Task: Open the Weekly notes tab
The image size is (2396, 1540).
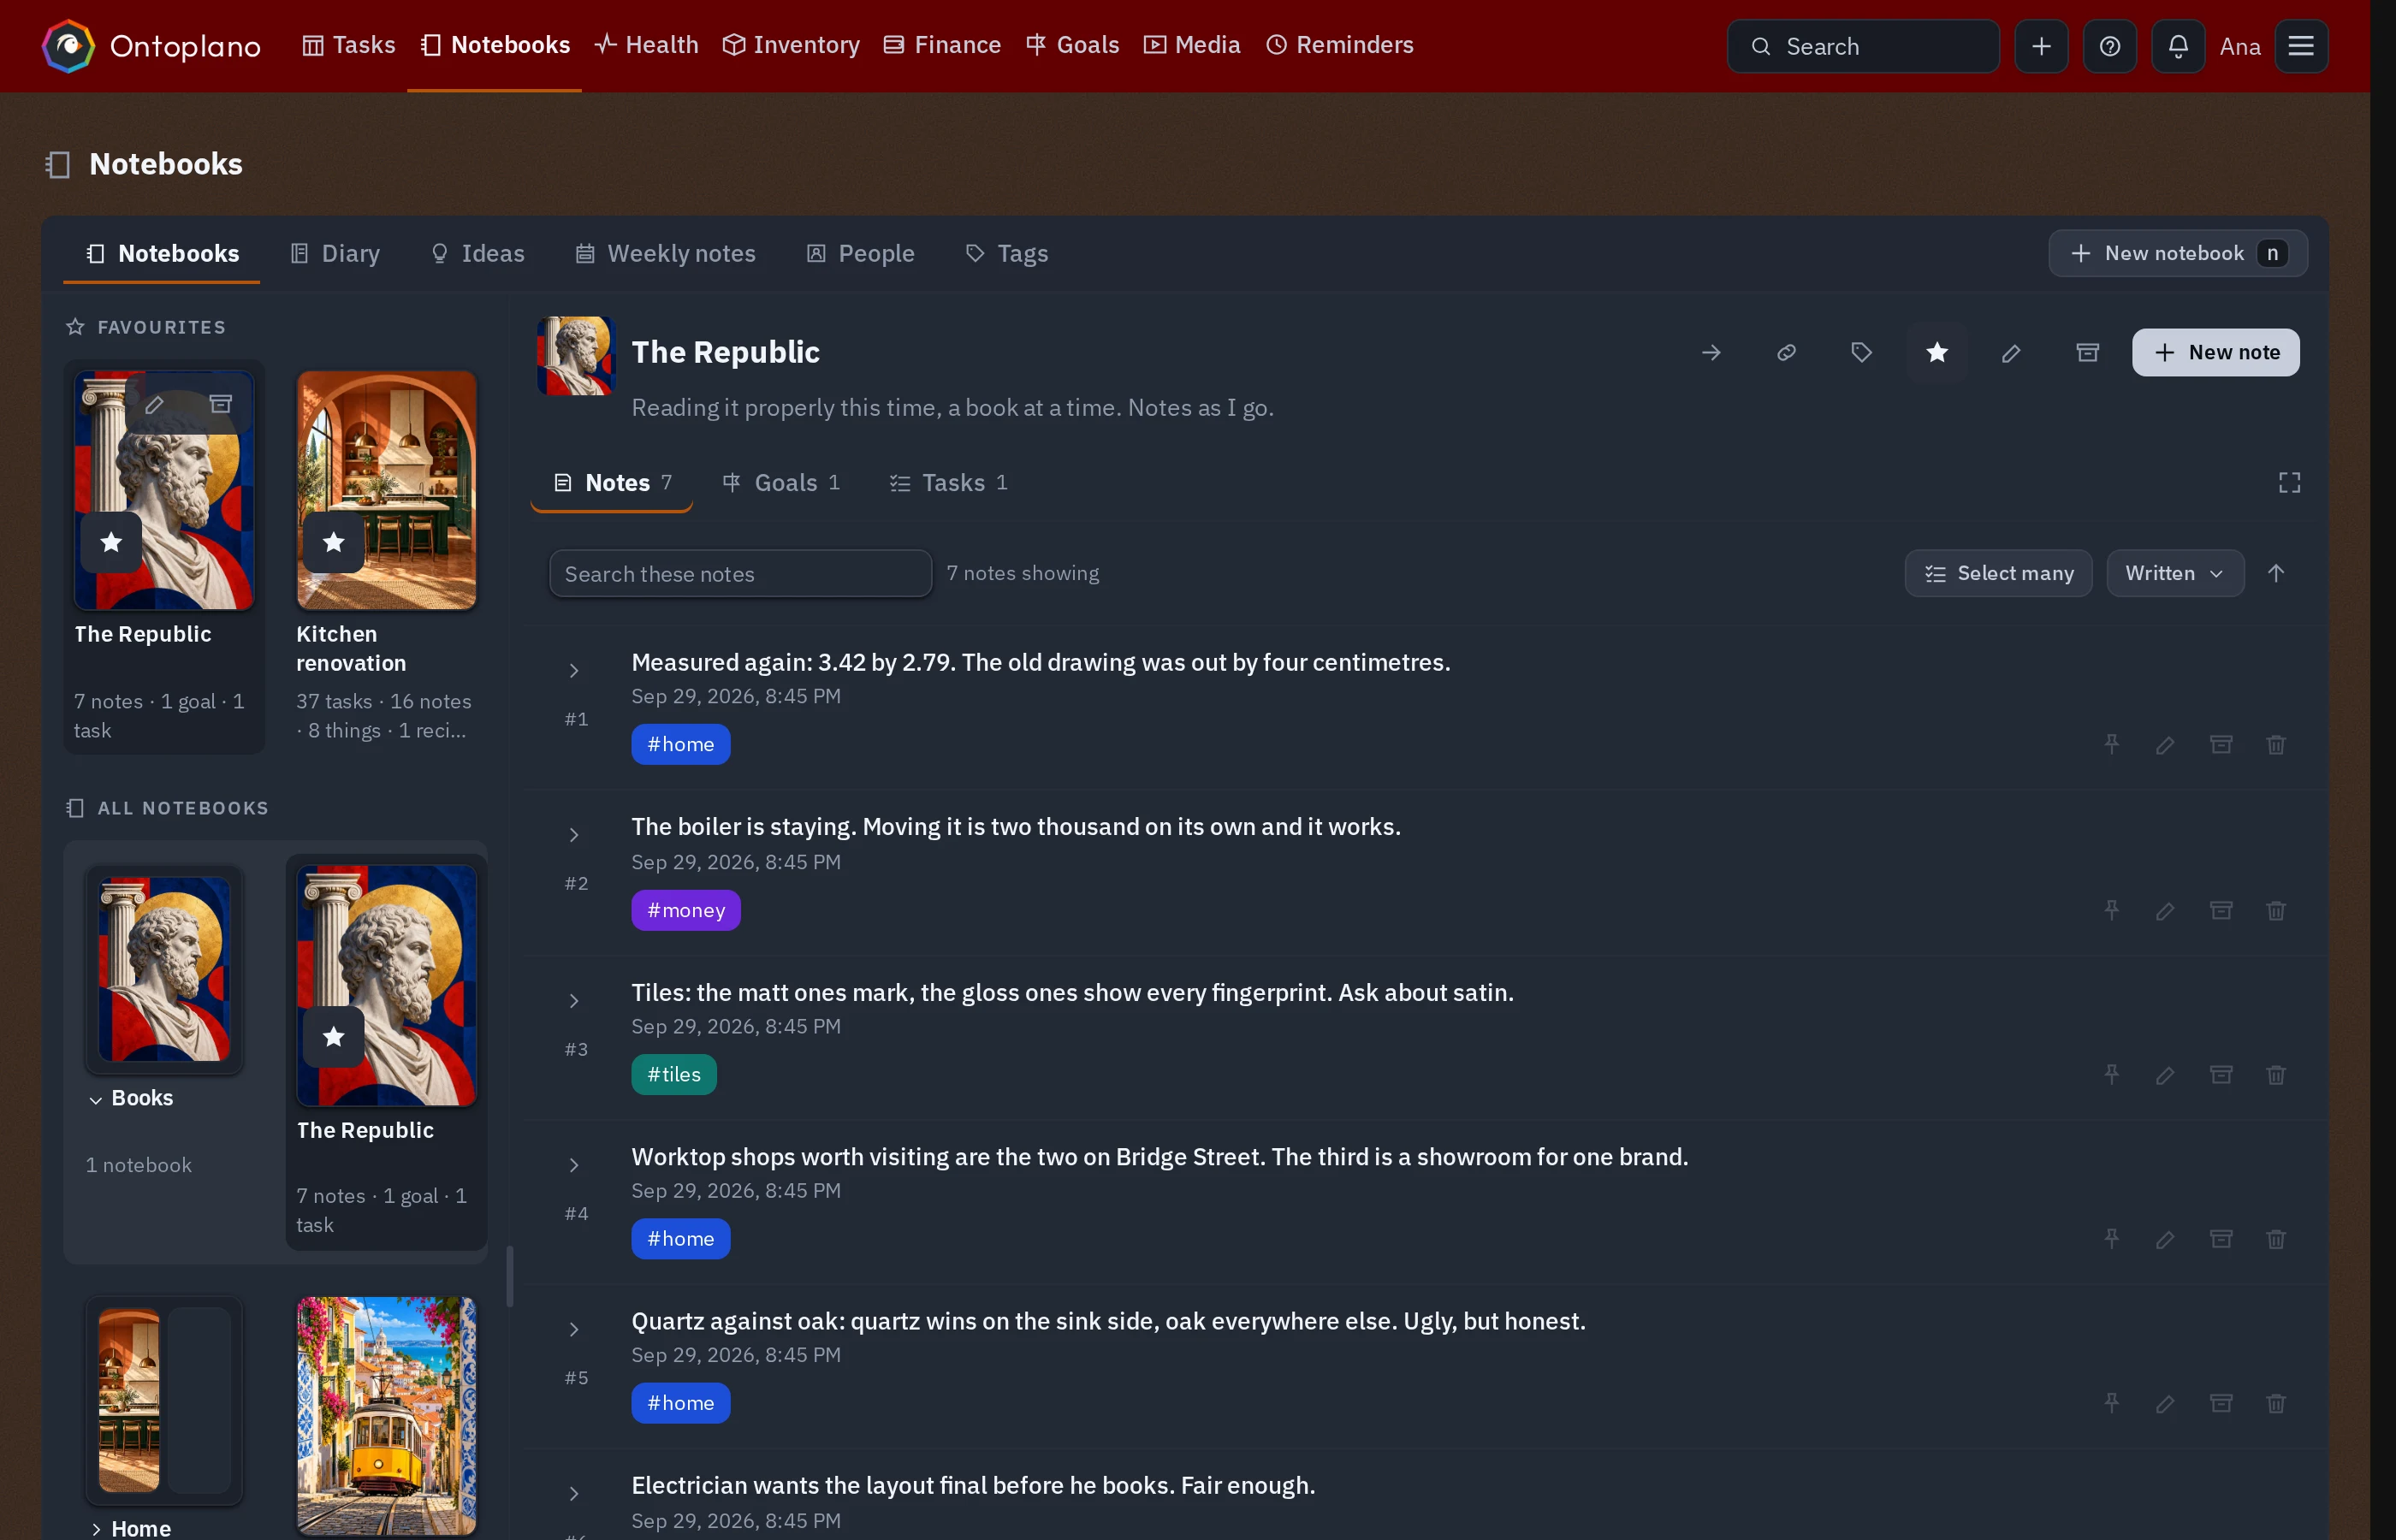Action: [x=665, y=253]
